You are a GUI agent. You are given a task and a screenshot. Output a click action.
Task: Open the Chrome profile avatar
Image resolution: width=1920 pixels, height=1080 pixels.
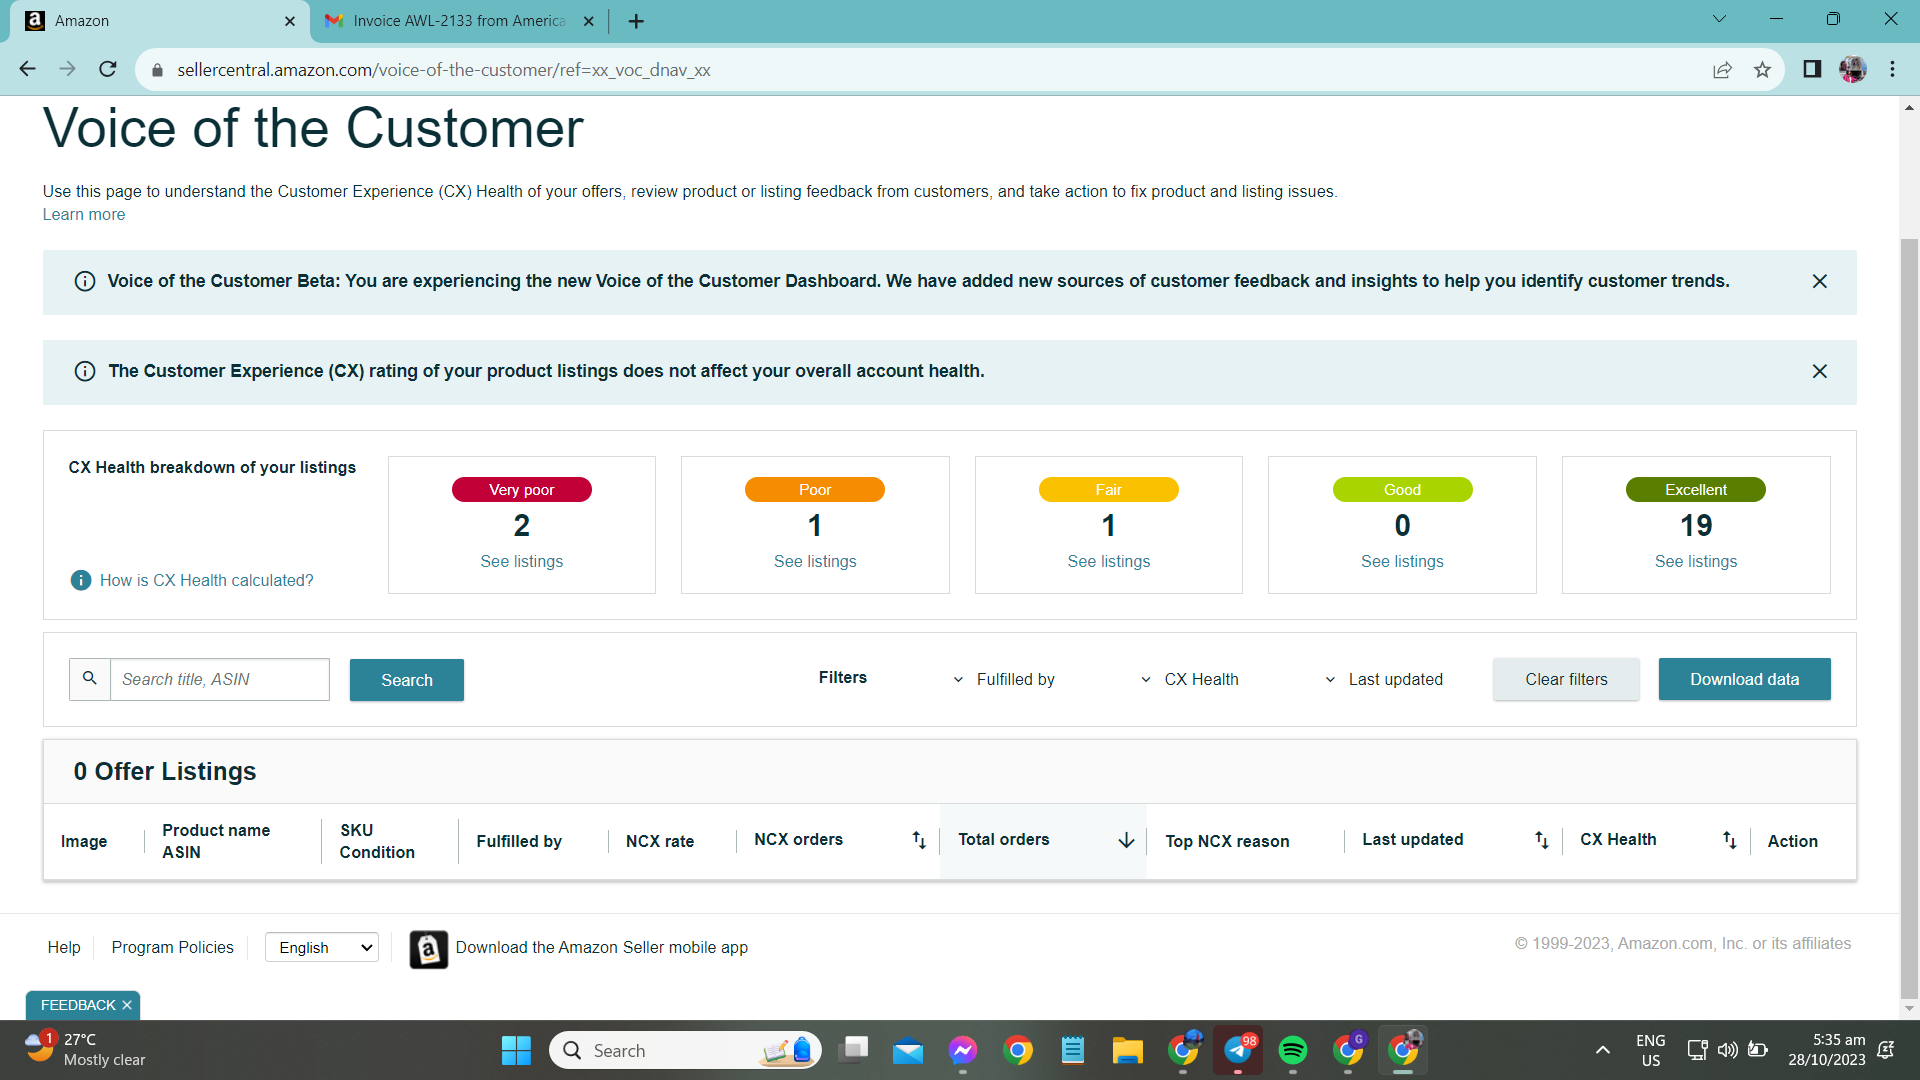click(x=1852, y=69)
